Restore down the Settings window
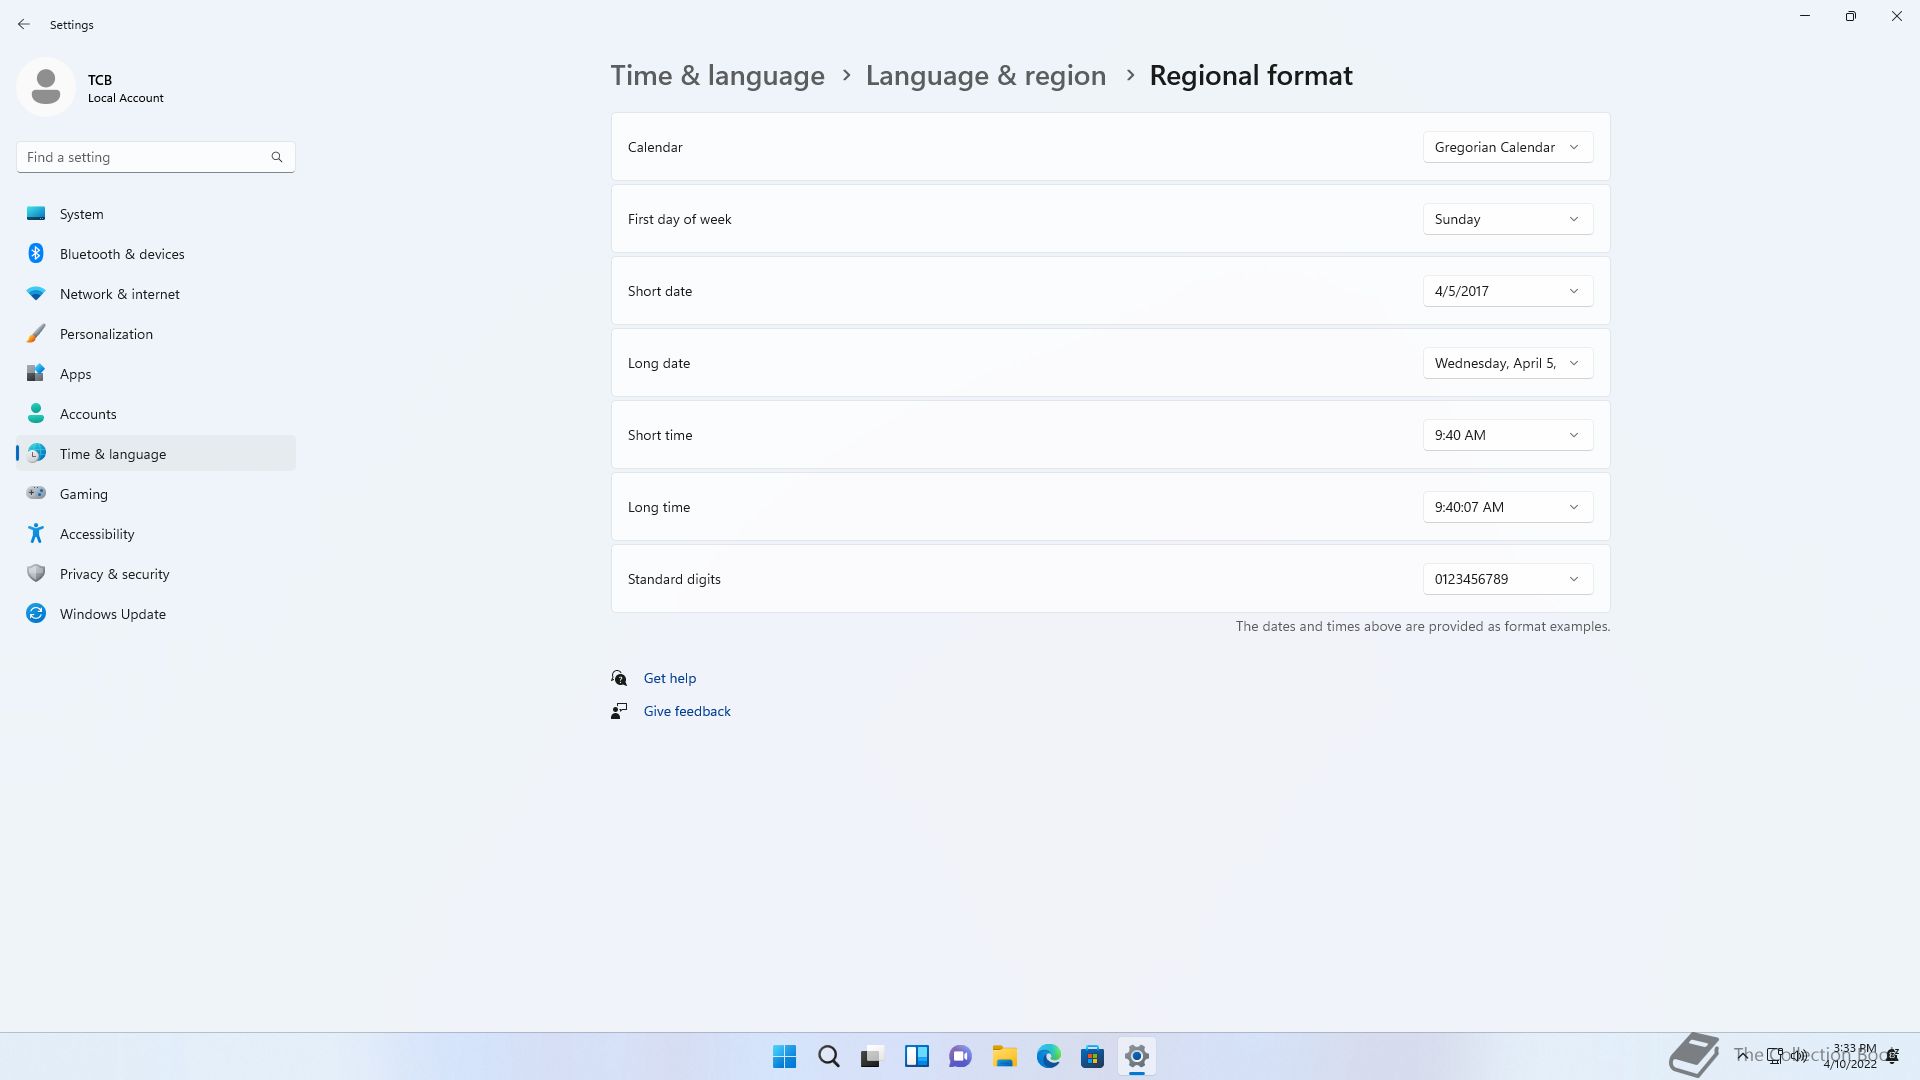This screenshot has width=1920, height=1080. pos(1851,16)
